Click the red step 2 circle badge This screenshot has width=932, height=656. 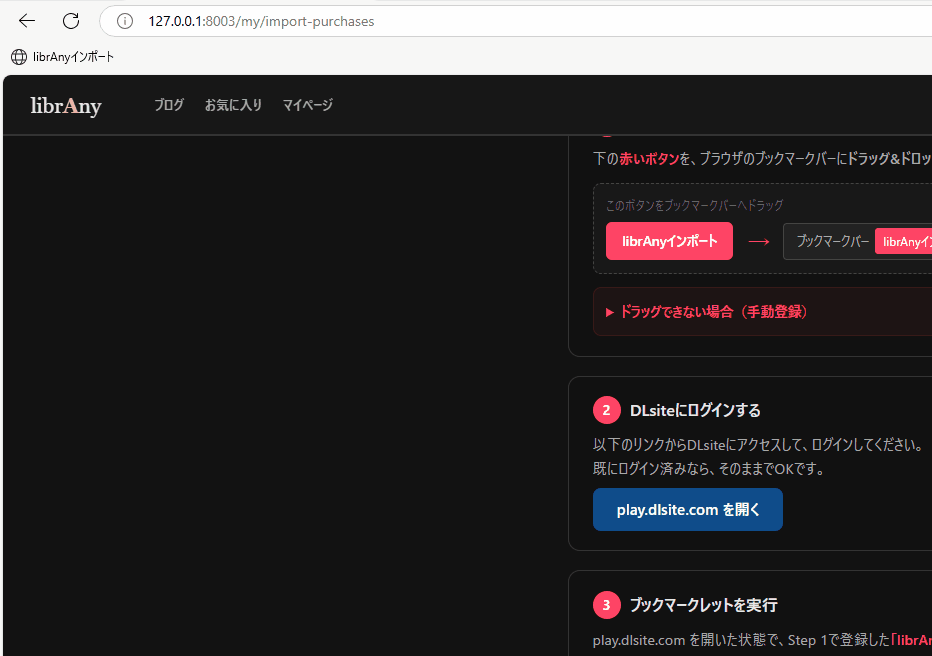(606, 410)
